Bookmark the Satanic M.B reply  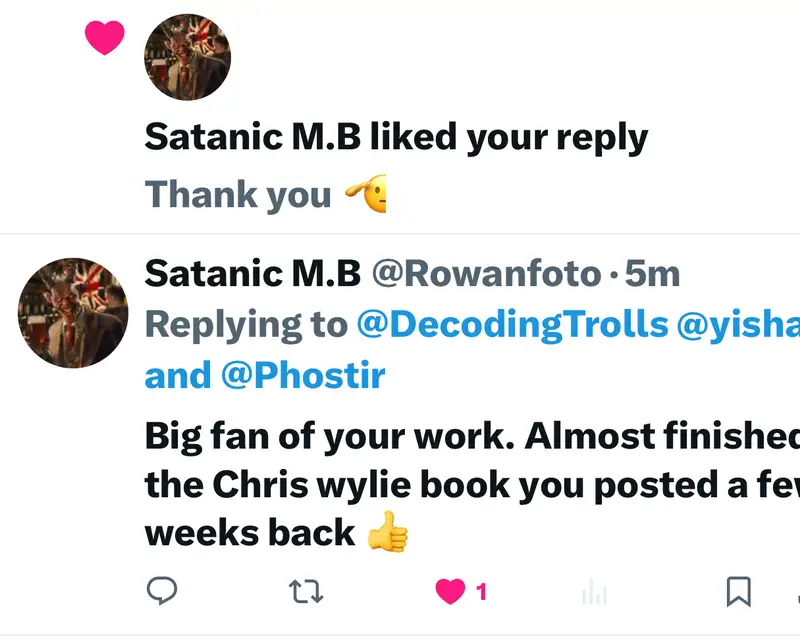click(738, 592)
